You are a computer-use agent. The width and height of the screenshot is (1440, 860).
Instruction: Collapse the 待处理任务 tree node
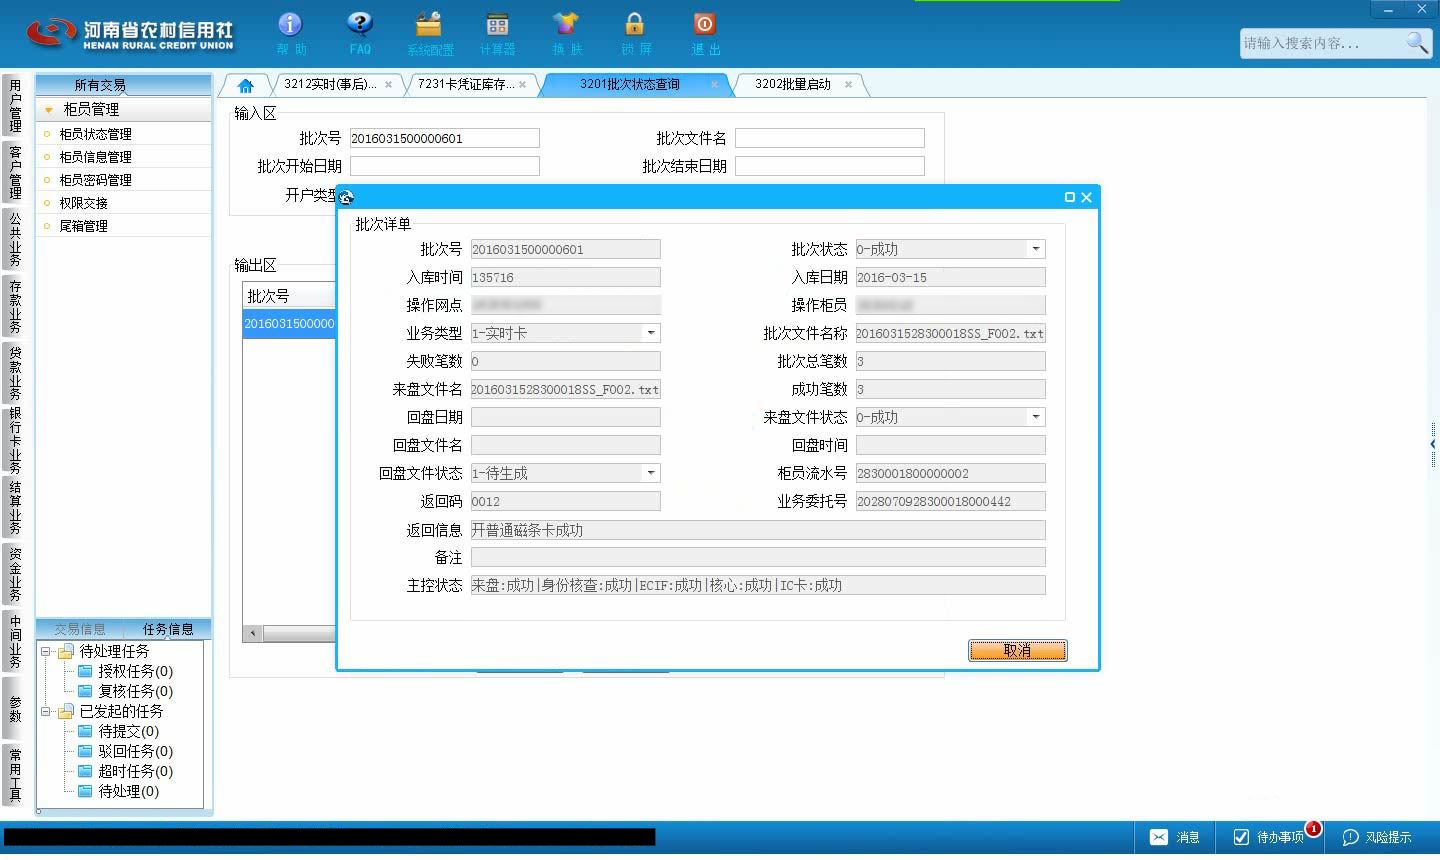[45, 651]
